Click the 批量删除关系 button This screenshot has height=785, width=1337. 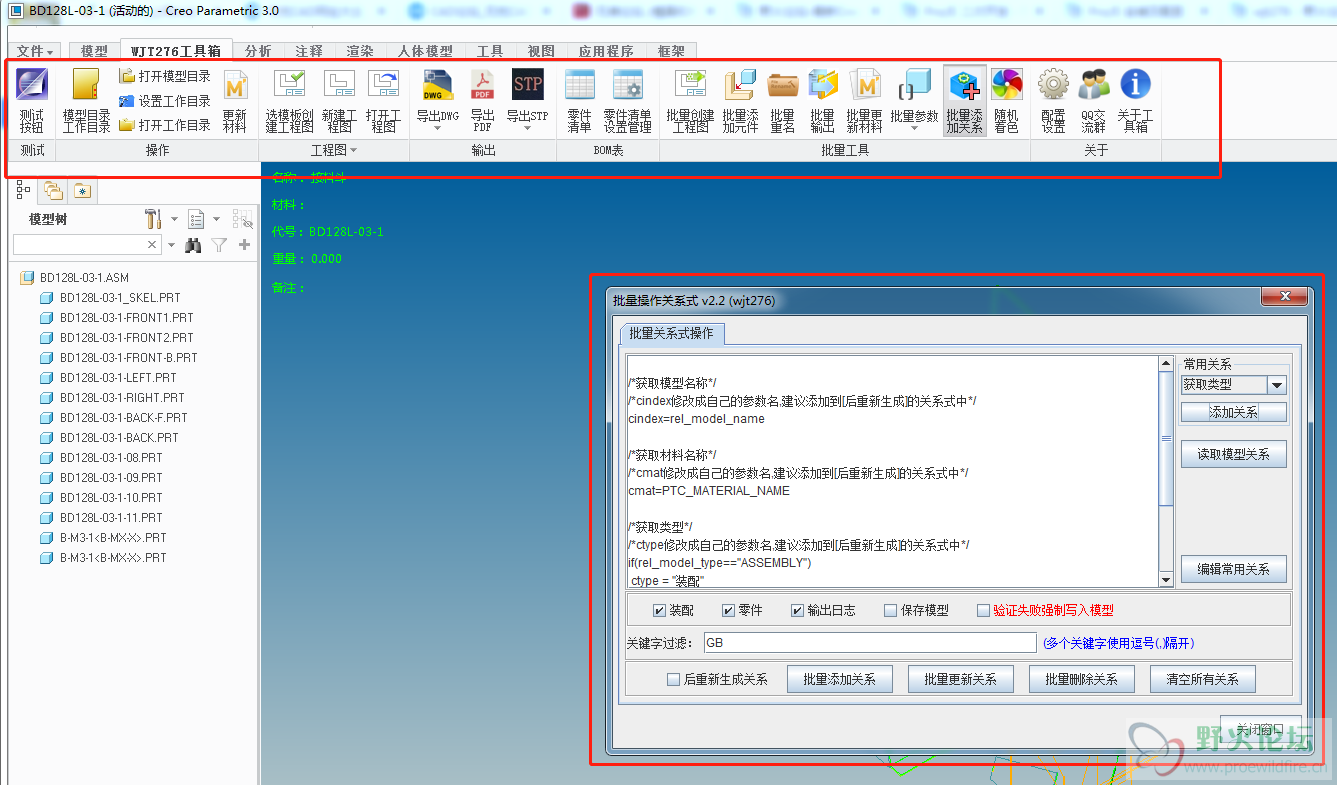[1081, 679]
